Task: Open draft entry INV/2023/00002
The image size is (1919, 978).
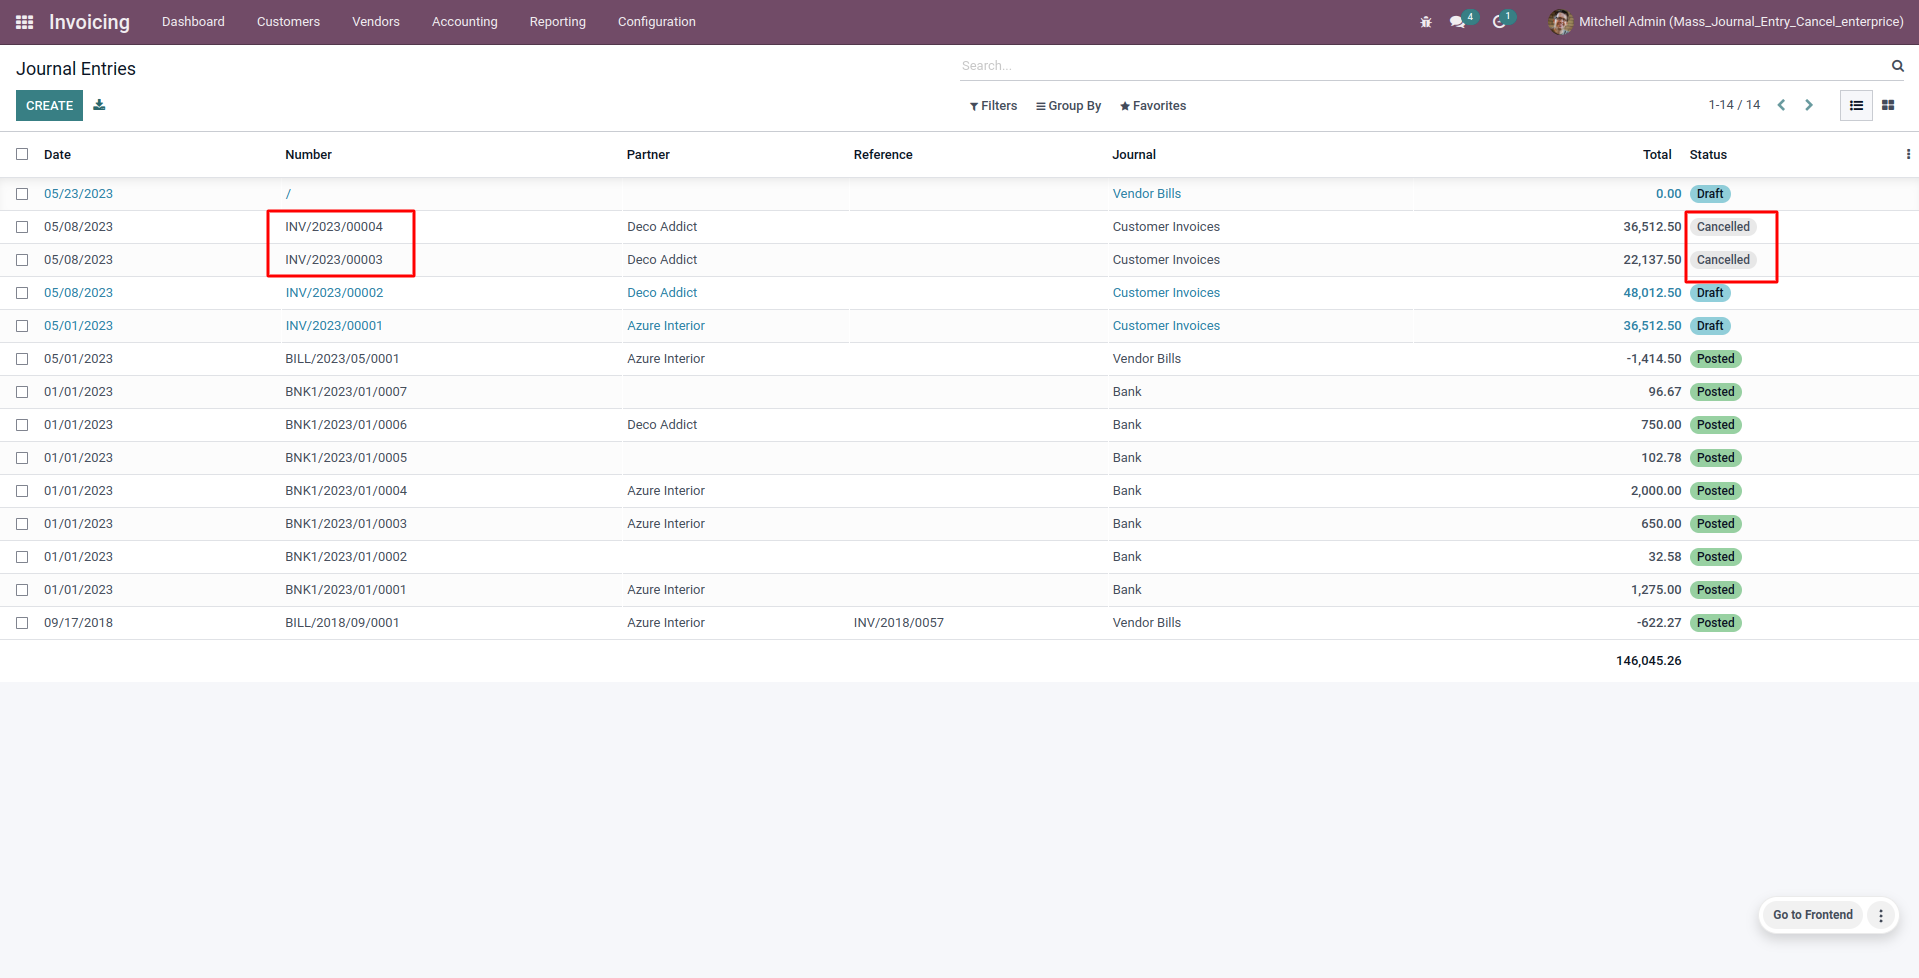Action: (334, 293)
